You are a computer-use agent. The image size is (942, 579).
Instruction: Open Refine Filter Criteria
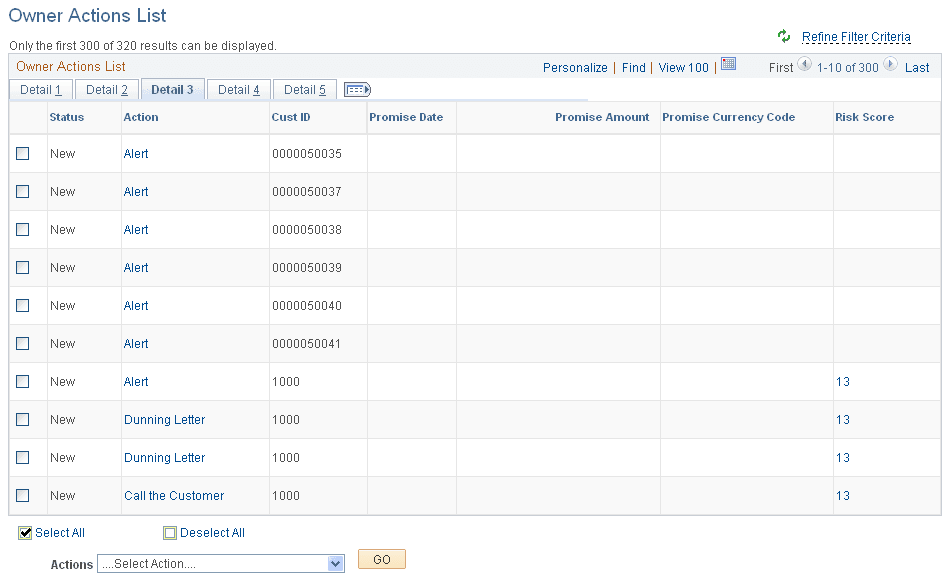coord(856,37)
